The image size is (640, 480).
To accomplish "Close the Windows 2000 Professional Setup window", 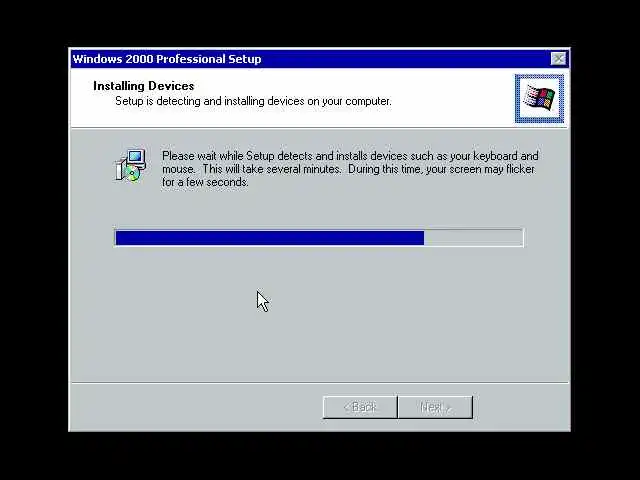I will tap(558, 59).
